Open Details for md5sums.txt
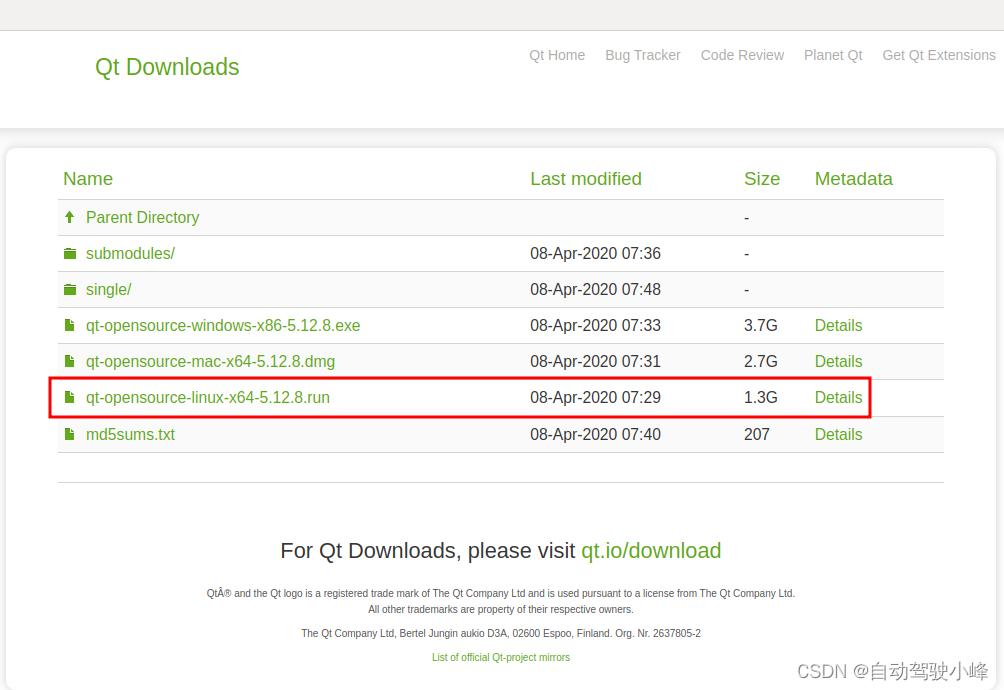 [838, 434]
